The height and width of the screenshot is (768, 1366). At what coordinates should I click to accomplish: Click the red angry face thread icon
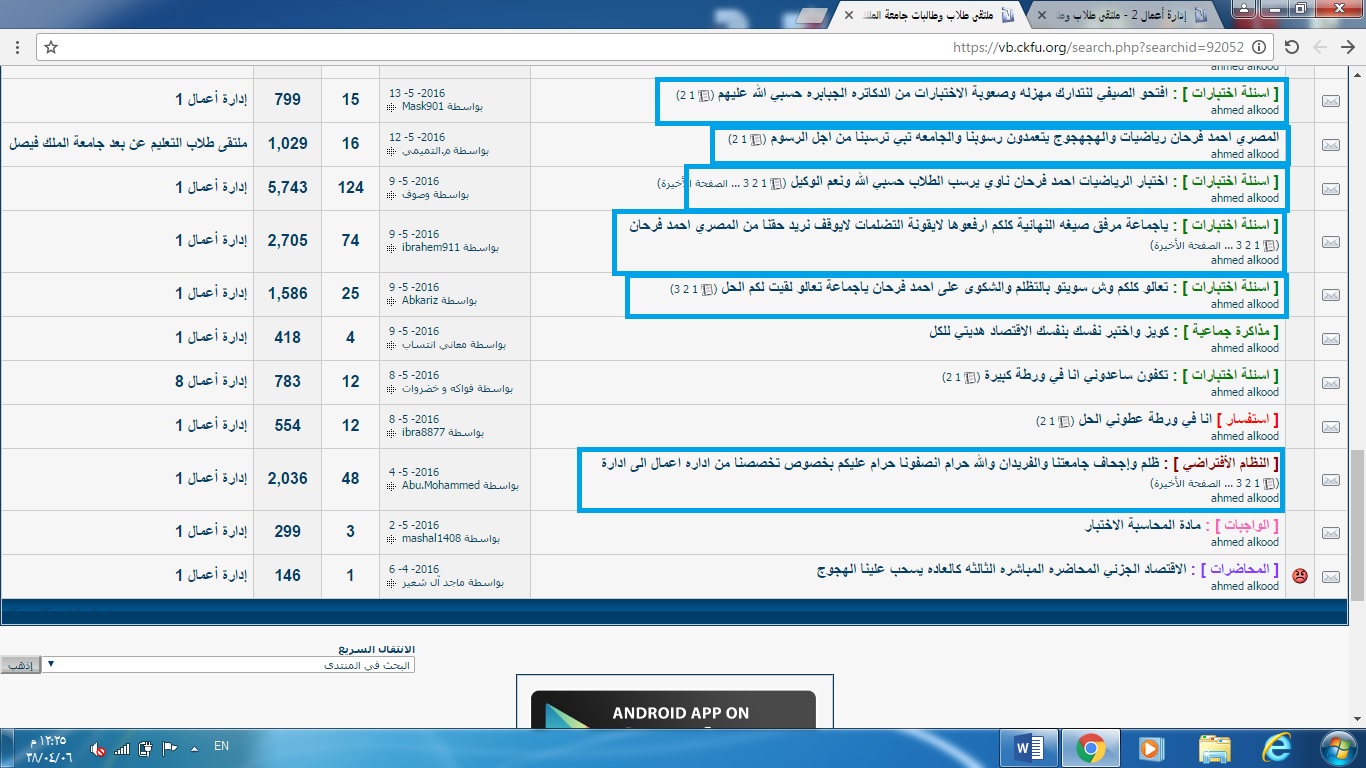tap(1300, 576)
